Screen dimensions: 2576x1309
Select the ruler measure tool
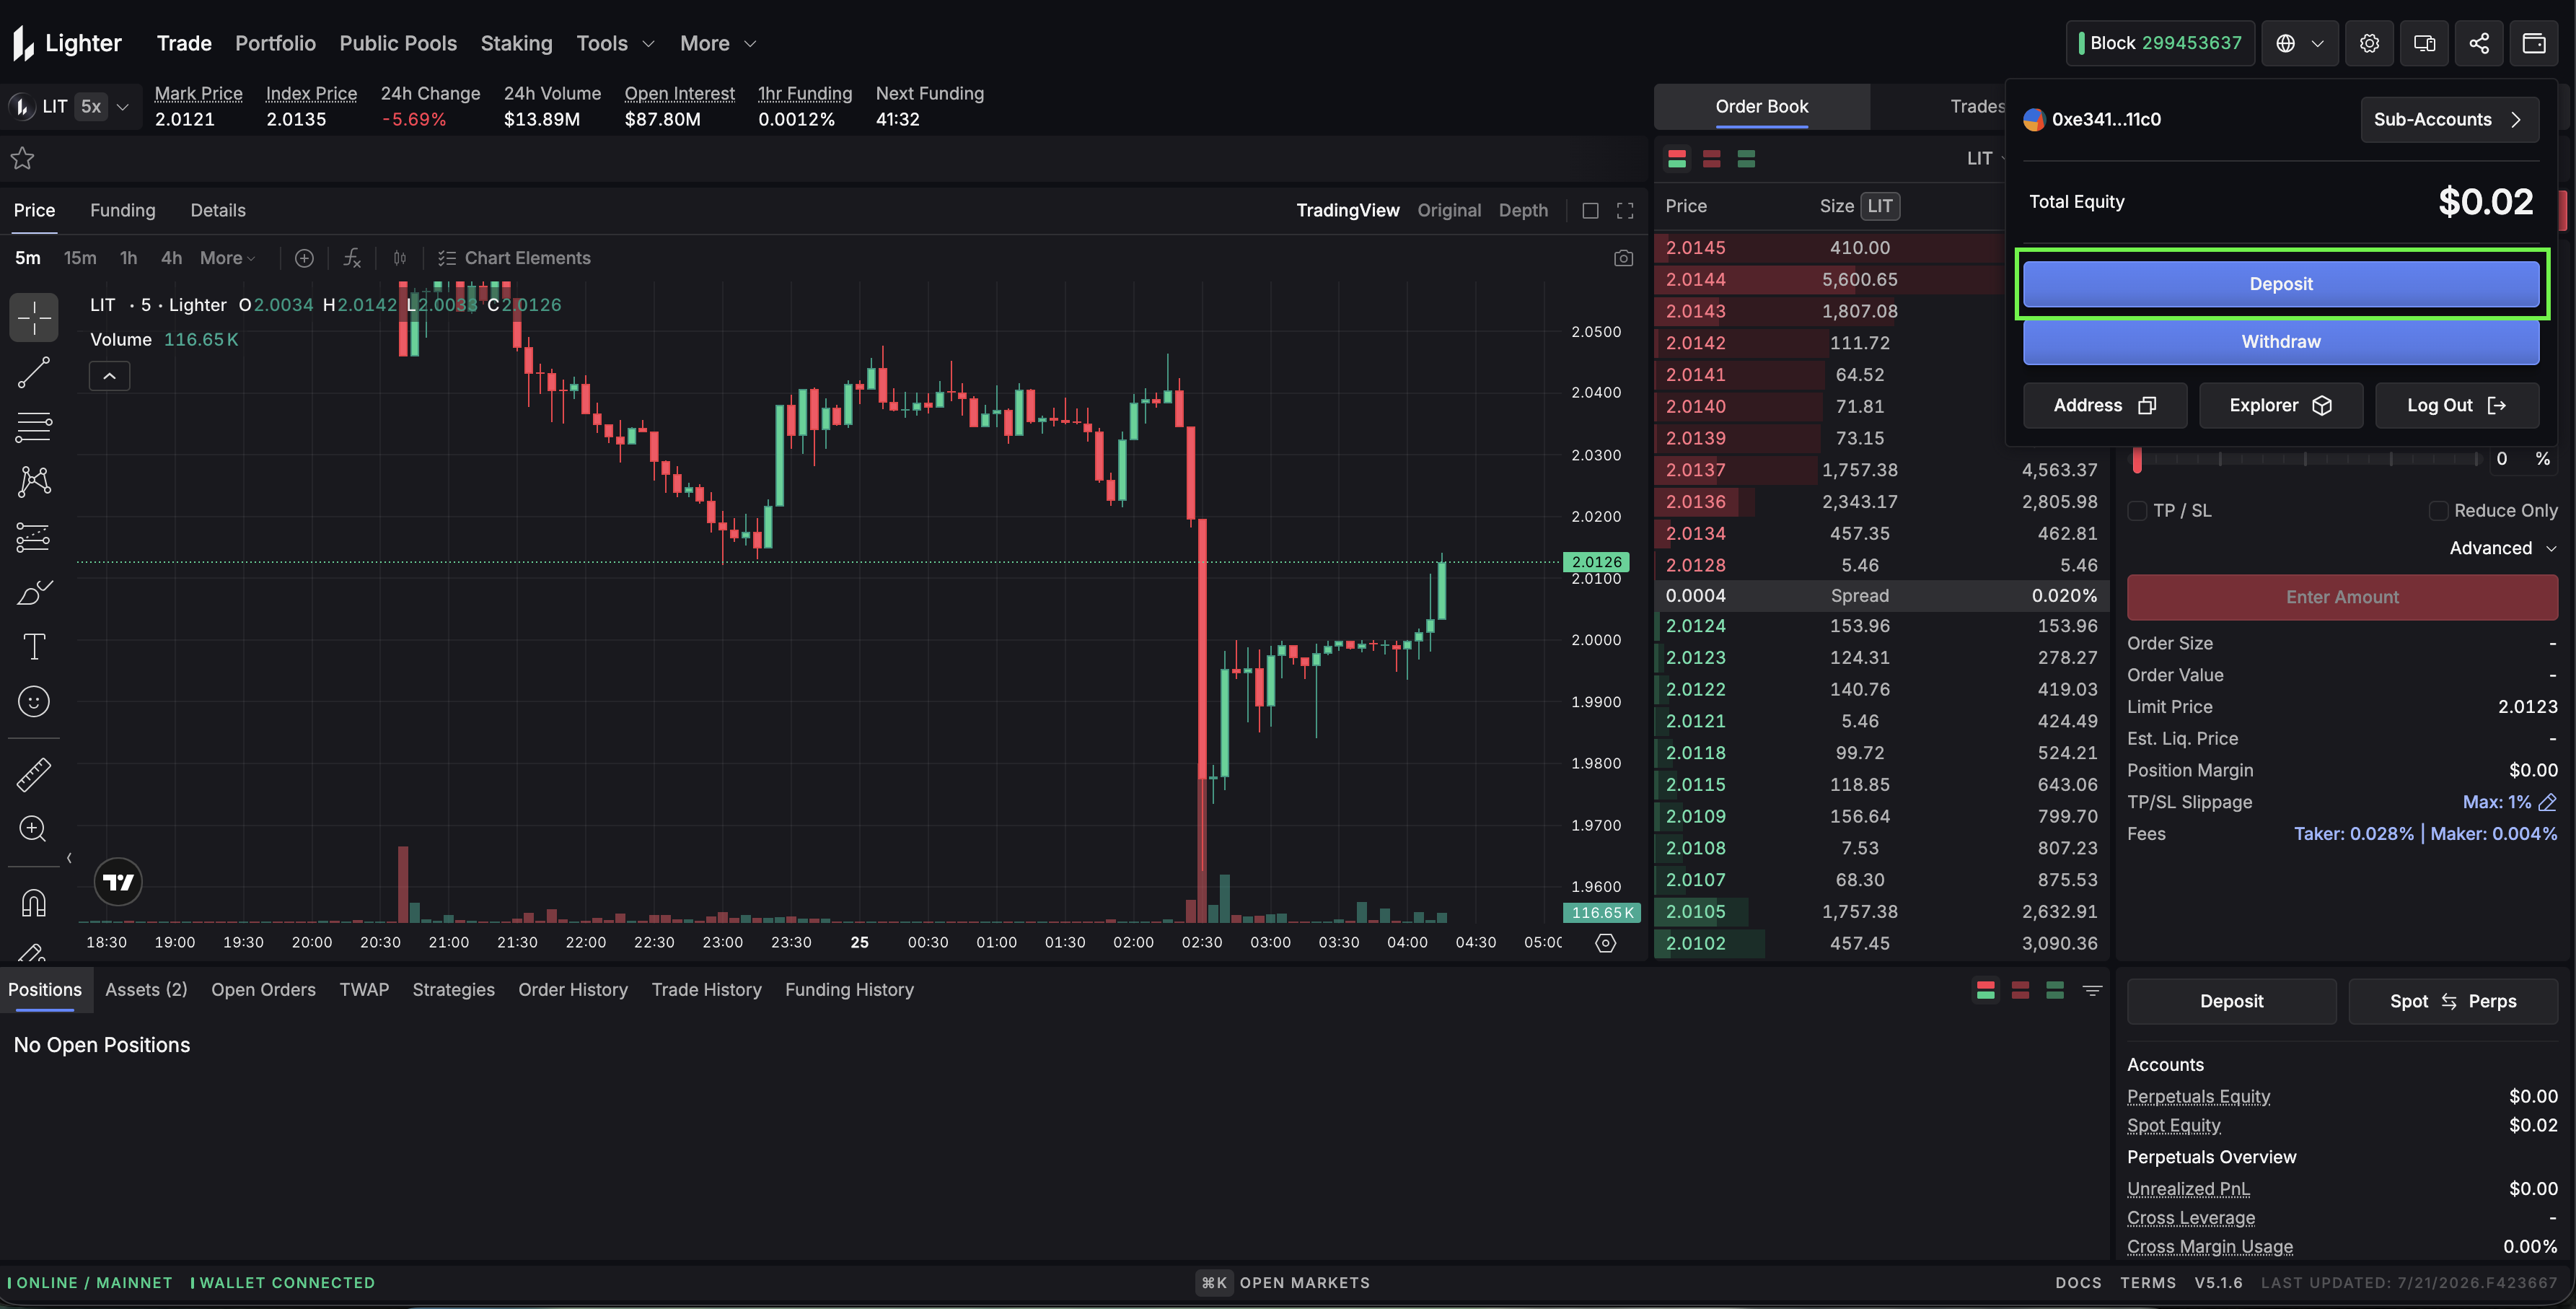(x=34, y=774)
